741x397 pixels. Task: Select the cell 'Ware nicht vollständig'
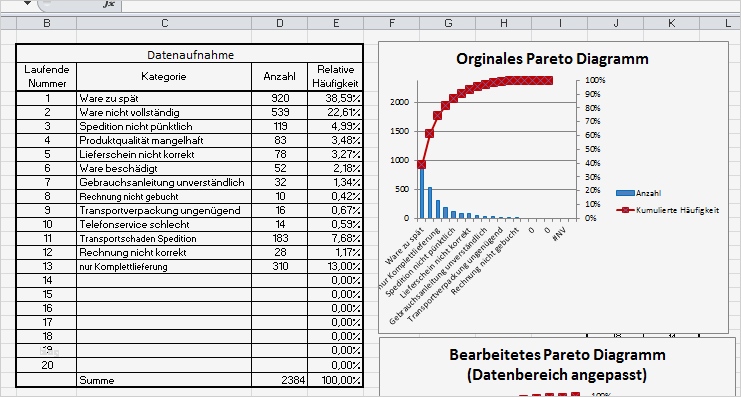(x=164, y=112)
